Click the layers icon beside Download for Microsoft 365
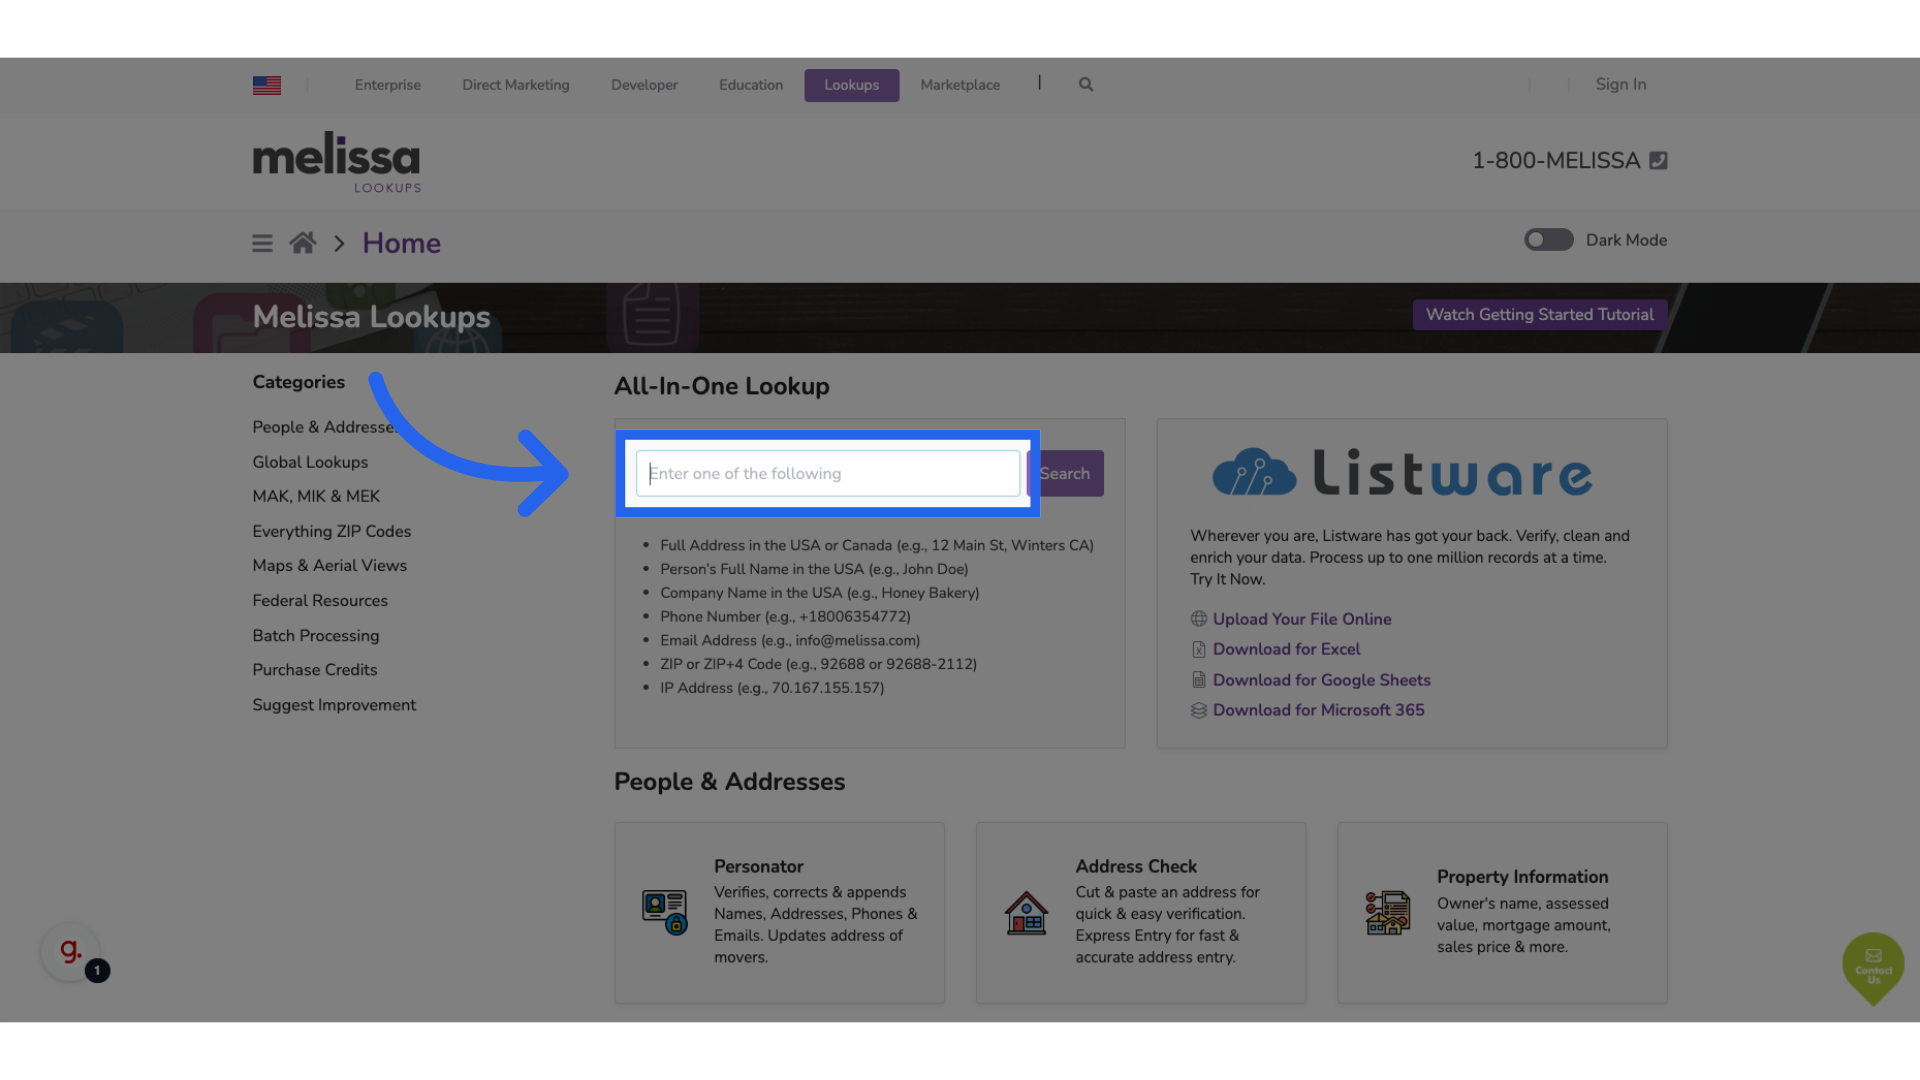The height and width of the screenshot is (1080, 1920). [x=1199, y=710]
